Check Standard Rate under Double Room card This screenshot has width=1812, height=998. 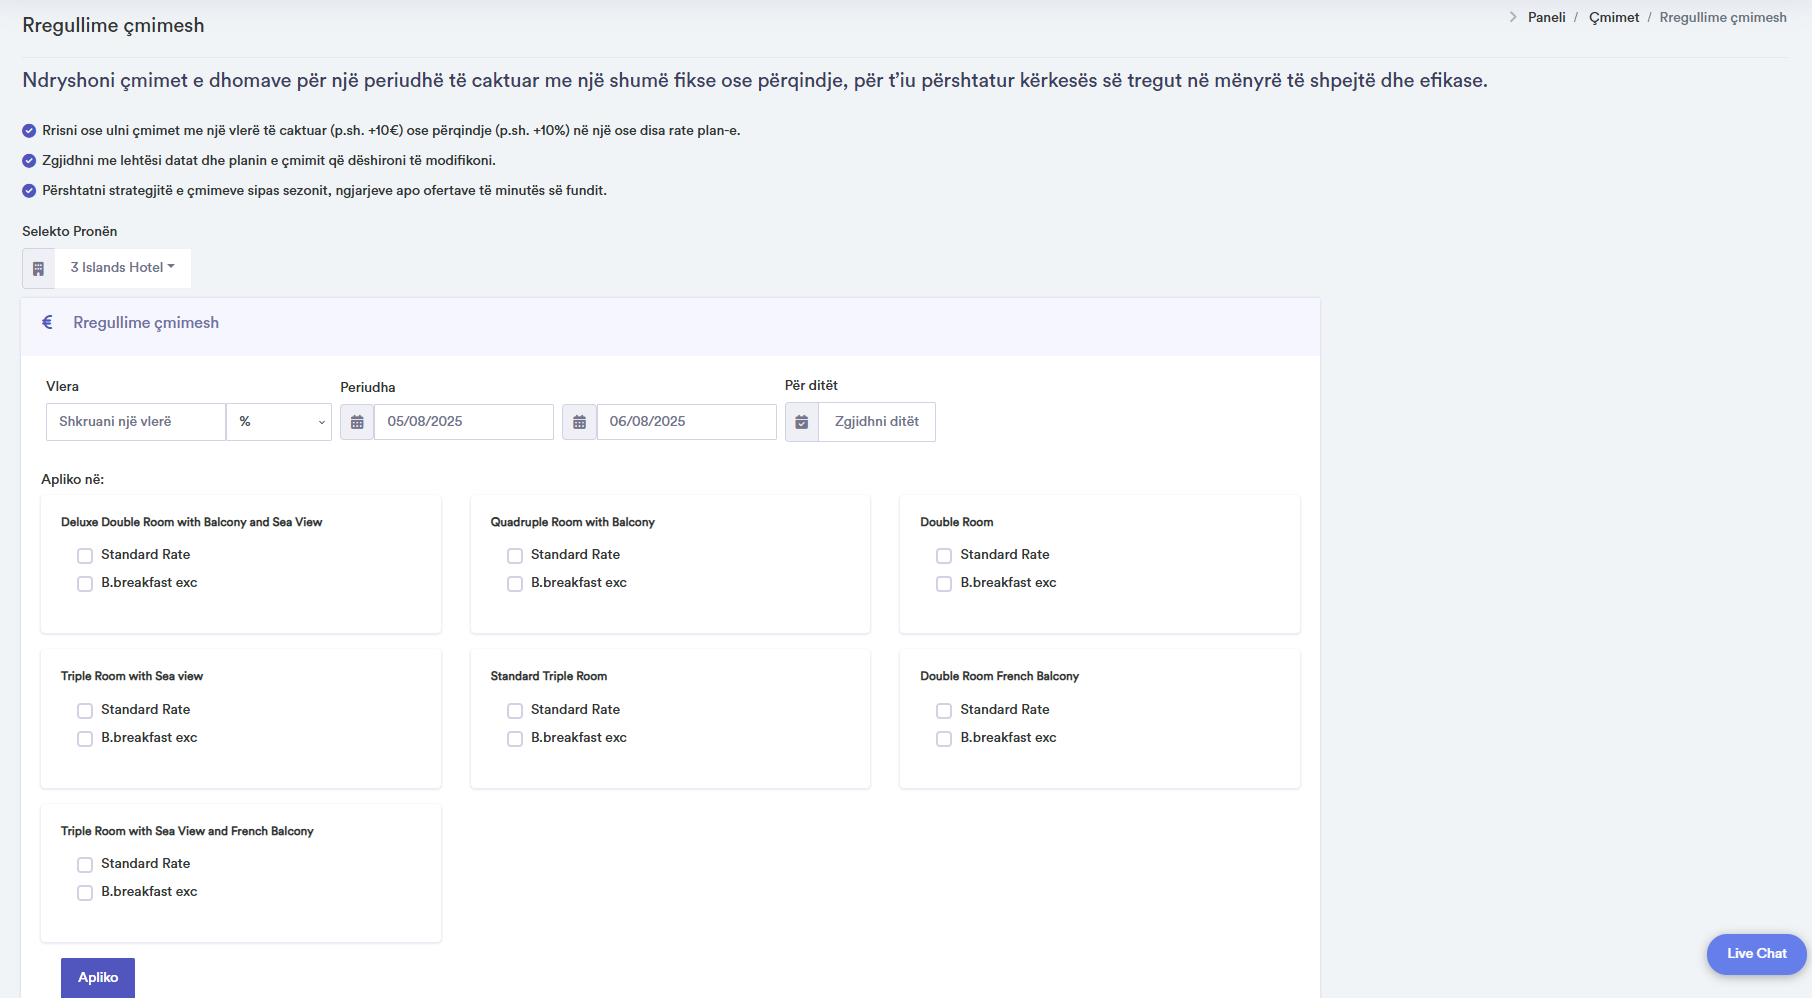tap(944, 556)
